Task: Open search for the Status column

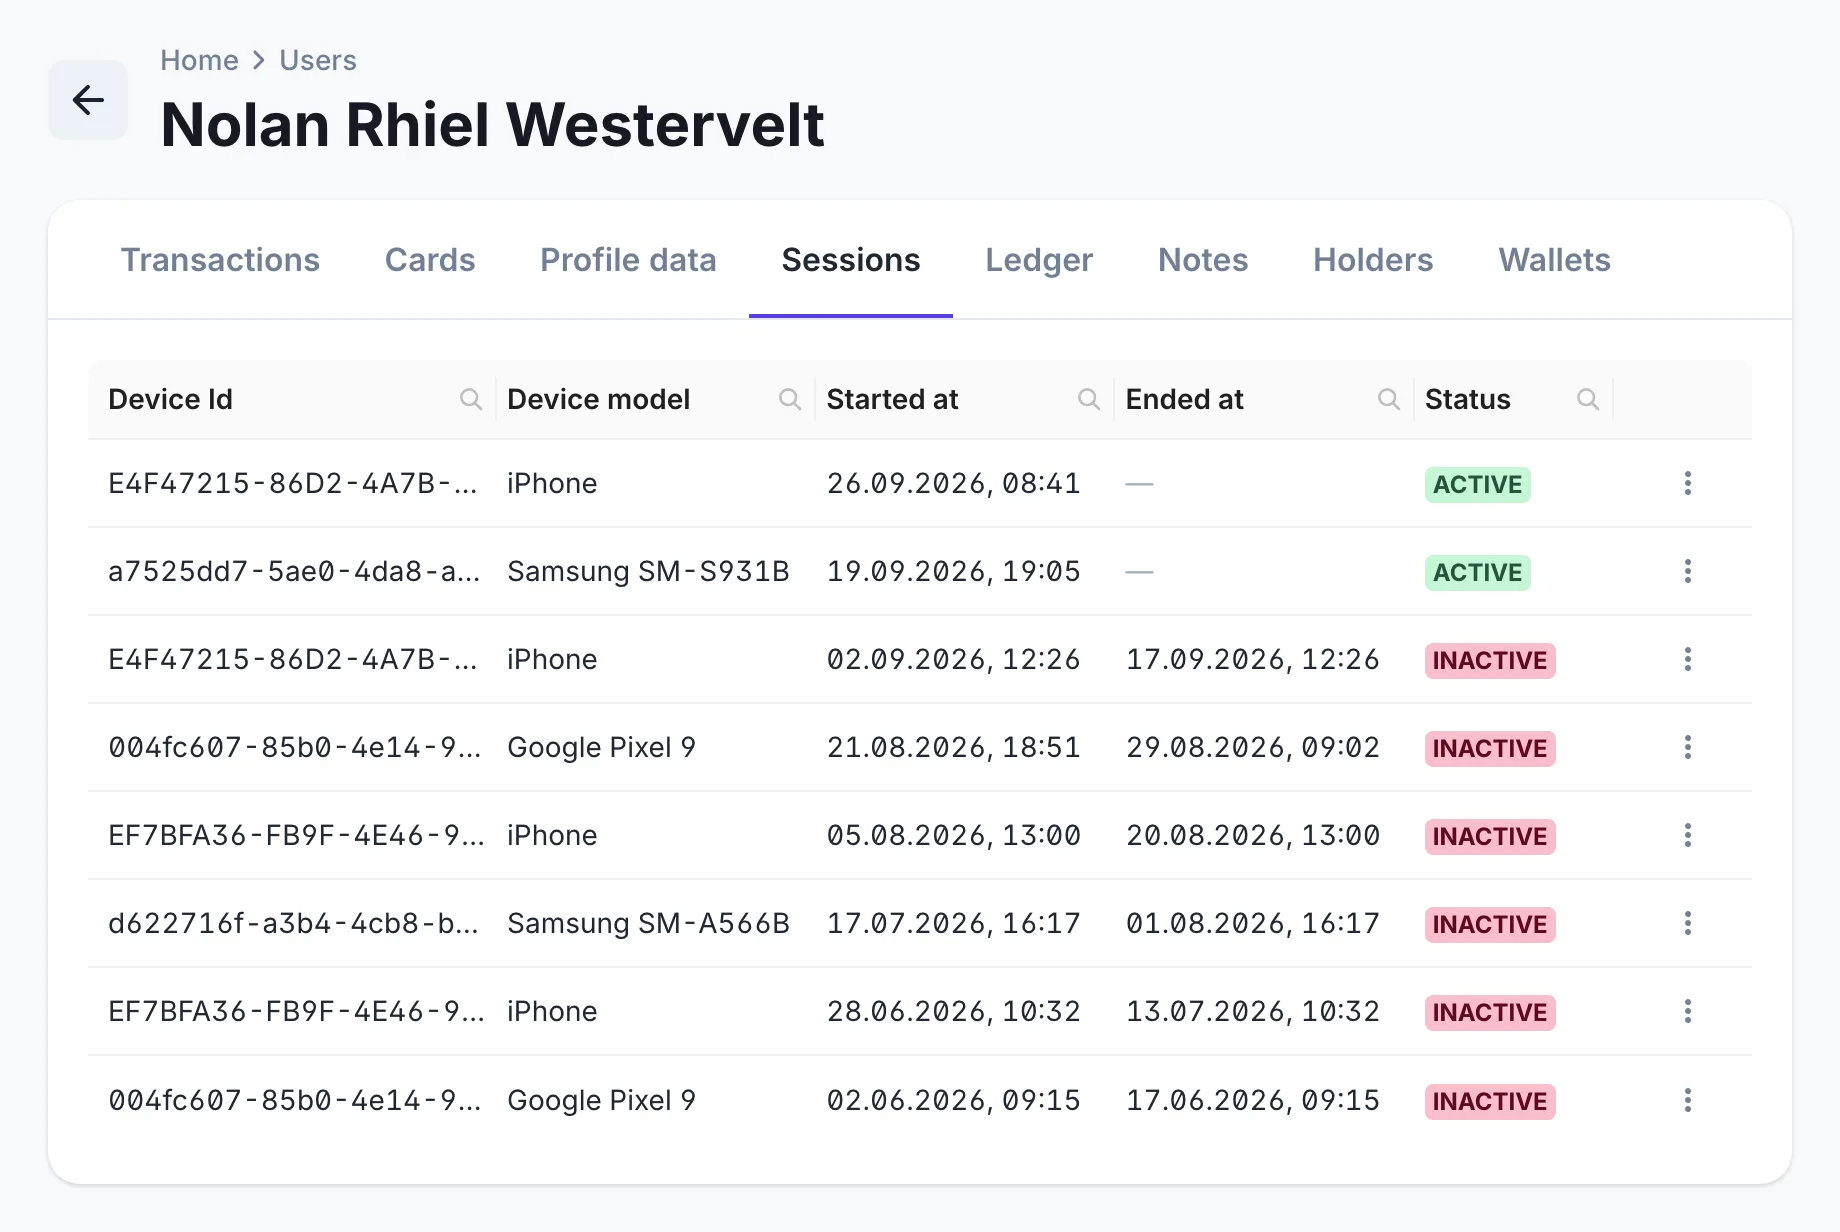Action: (x=1587, y=399)
